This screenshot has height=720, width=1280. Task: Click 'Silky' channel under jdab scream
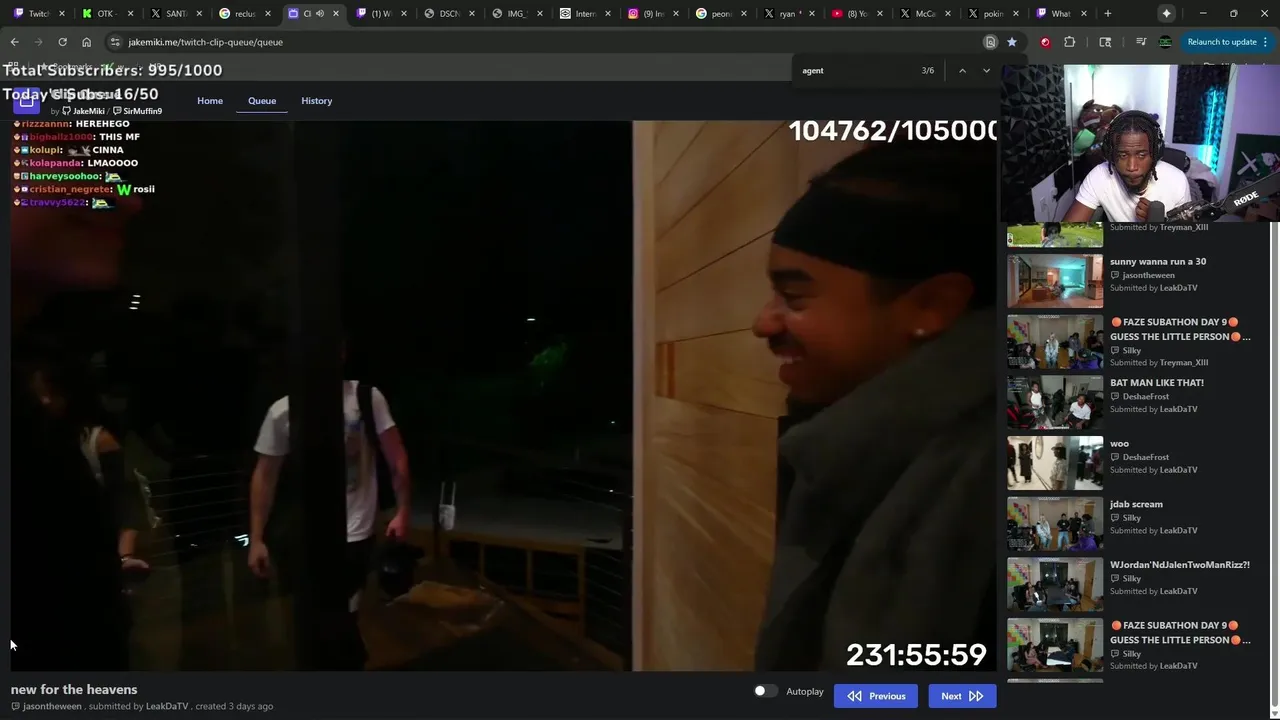[1131, 518]
